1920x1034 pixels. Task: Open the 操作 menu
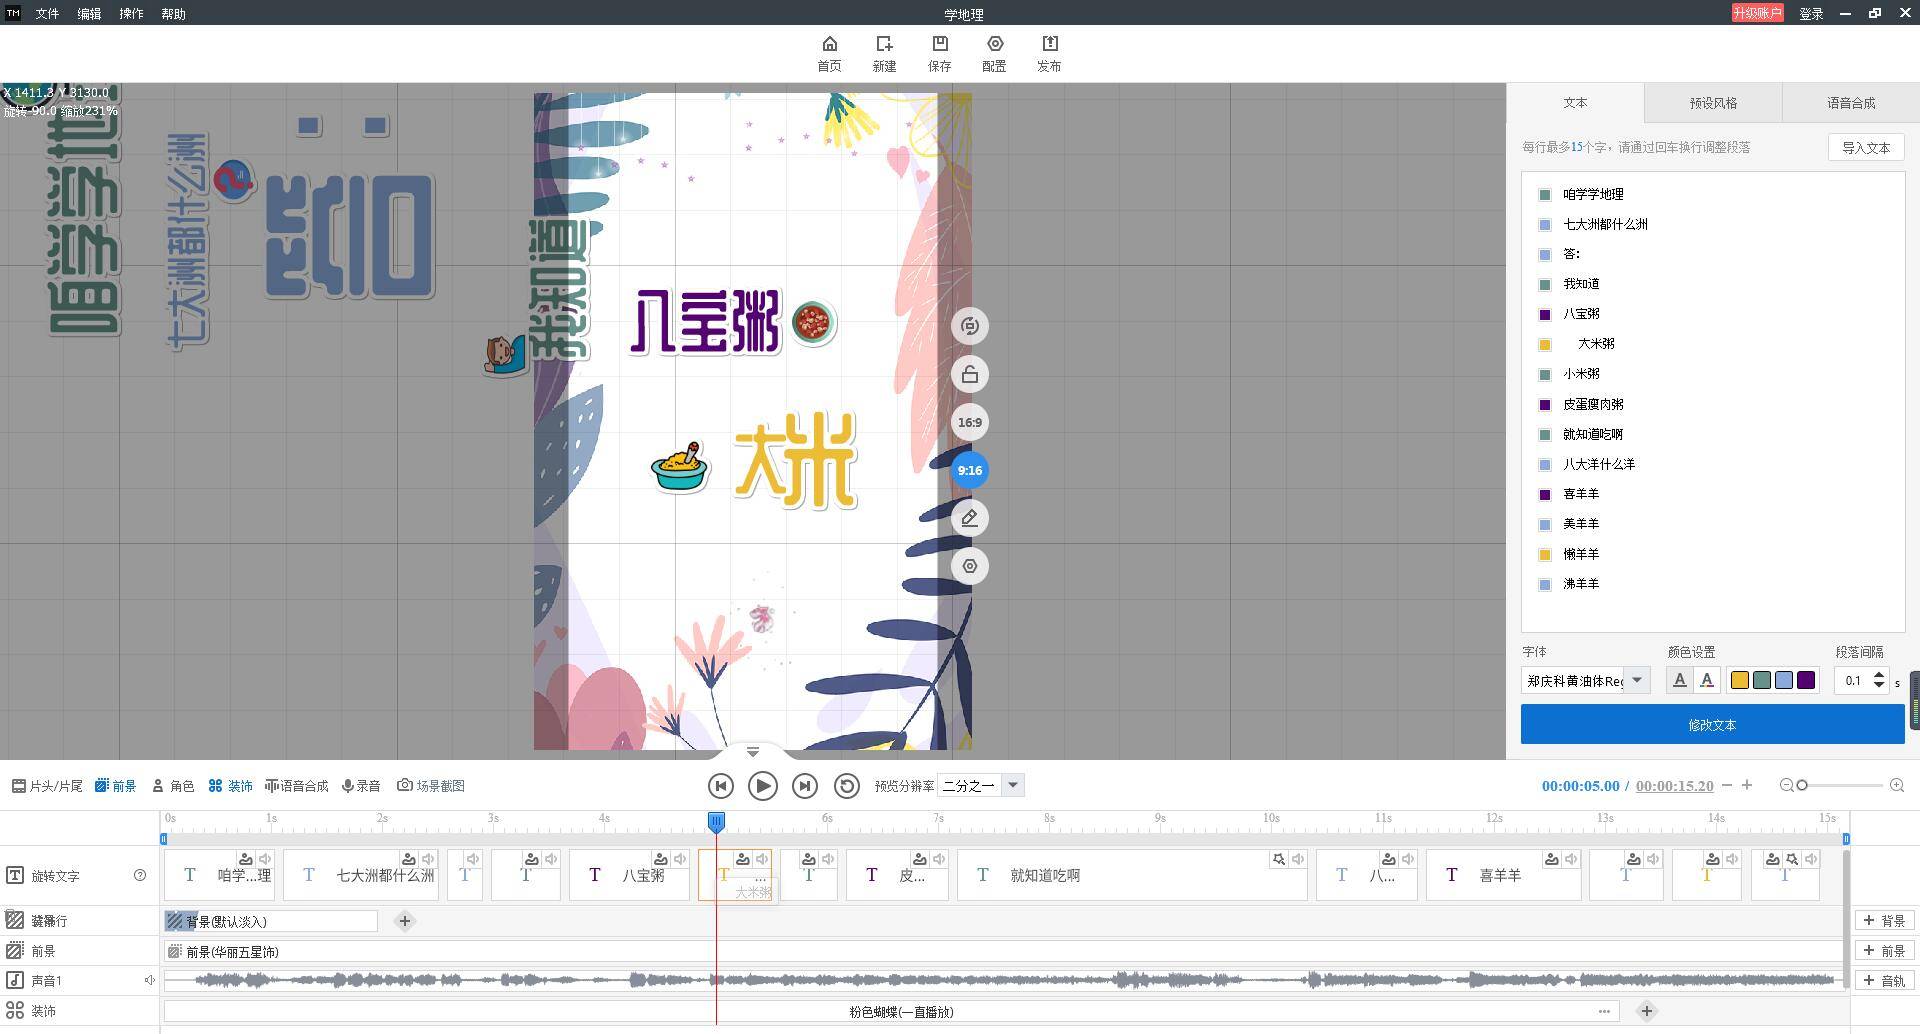(131, 14)
